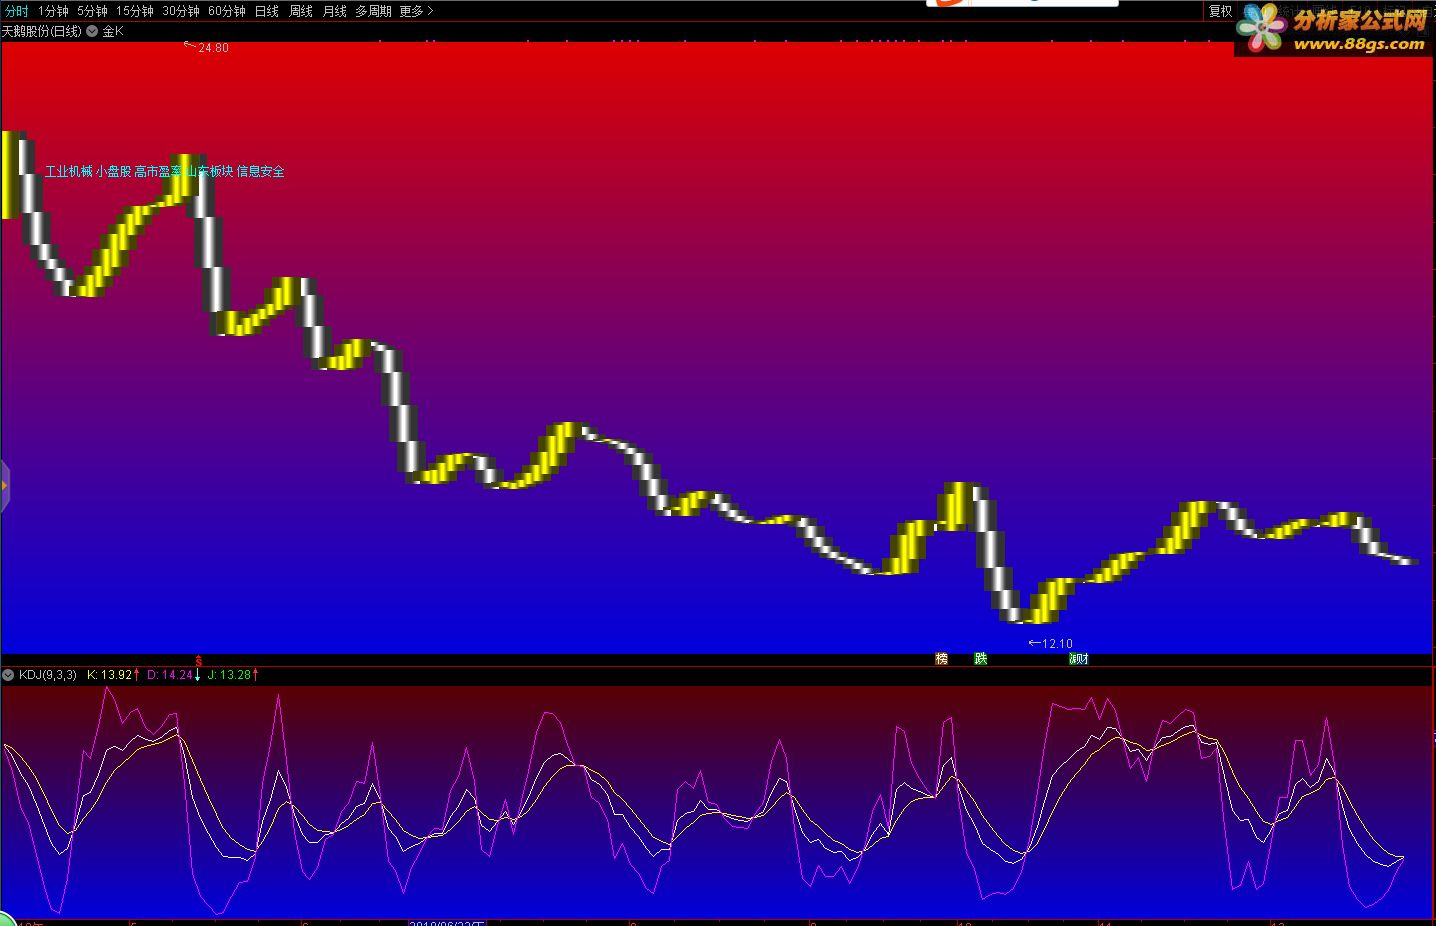
Task: Select the 1分钟 period tab
Action: coord(53,11)
